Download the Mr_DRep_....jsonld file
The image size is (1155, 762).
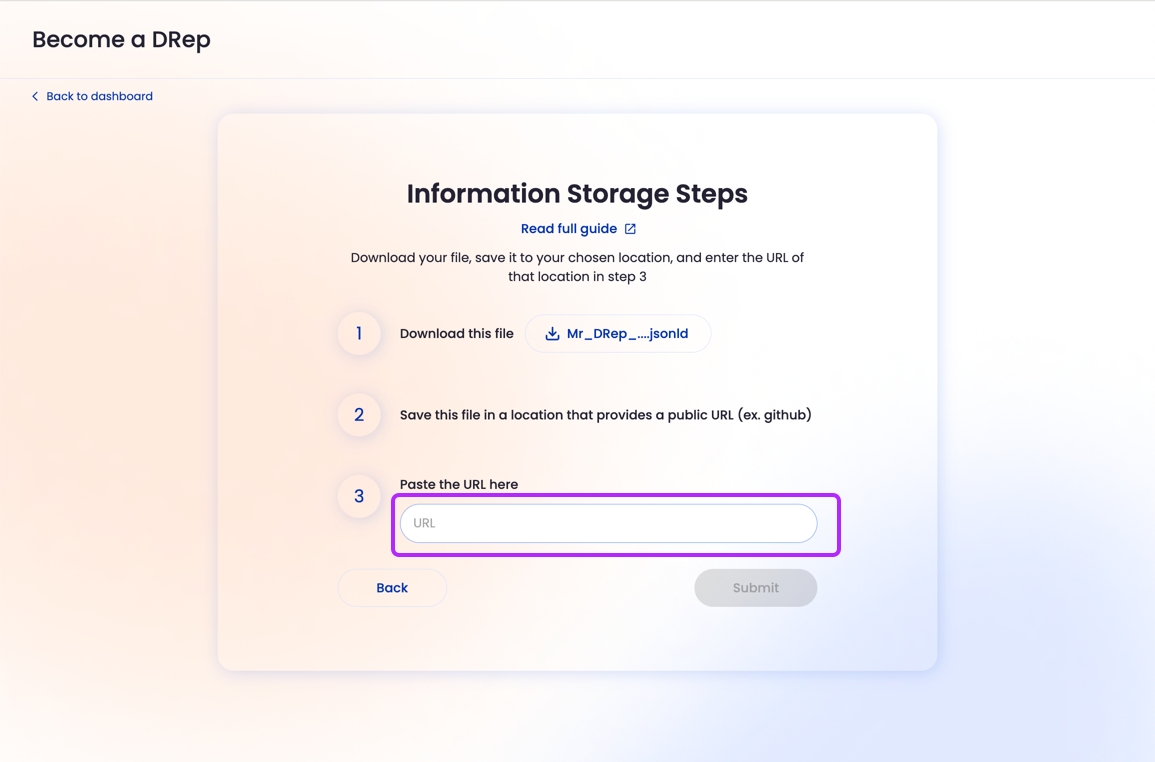[627, 334]
